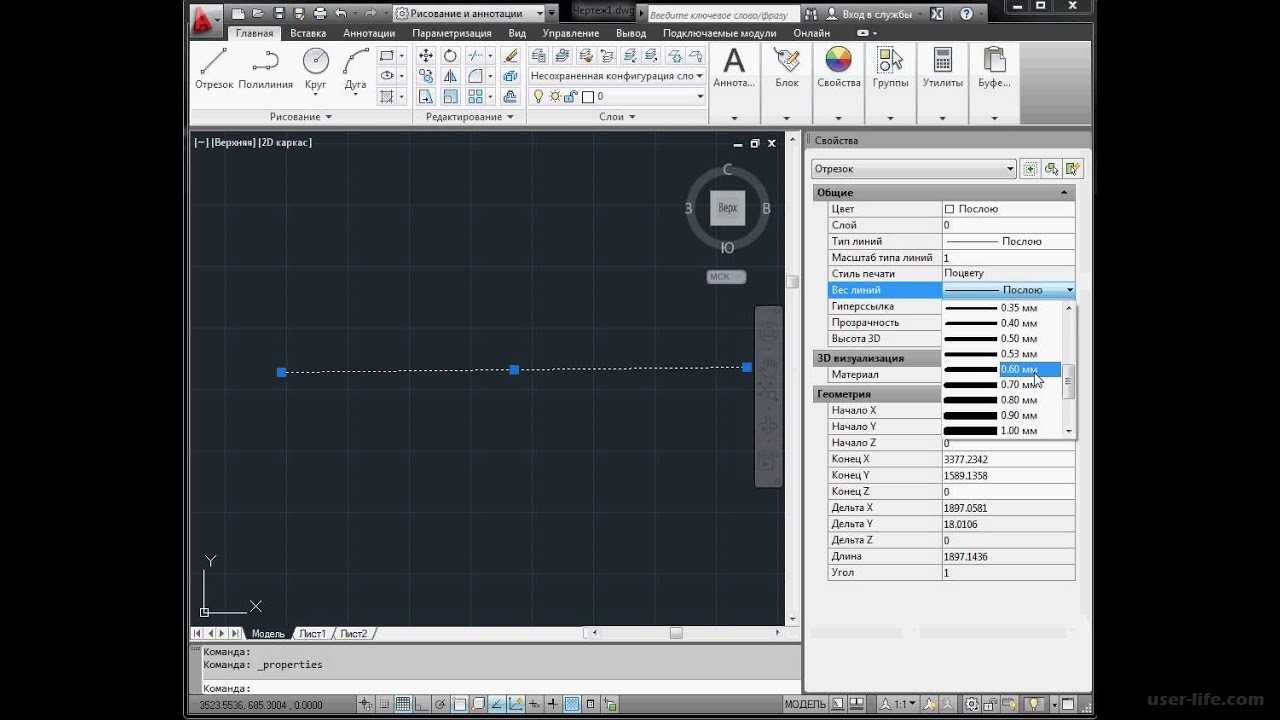Open the Layer Properties manager icon
The height and width of the screenshot is (720, 1280).
pyautogui.click(x=538, y=56)
